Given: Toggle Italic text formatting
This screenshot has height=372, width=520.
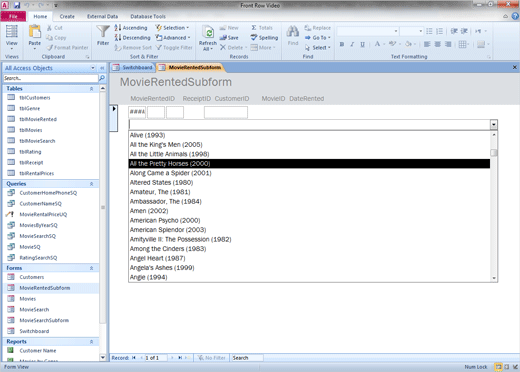Looking at the screenshot, I should [352, 44].
